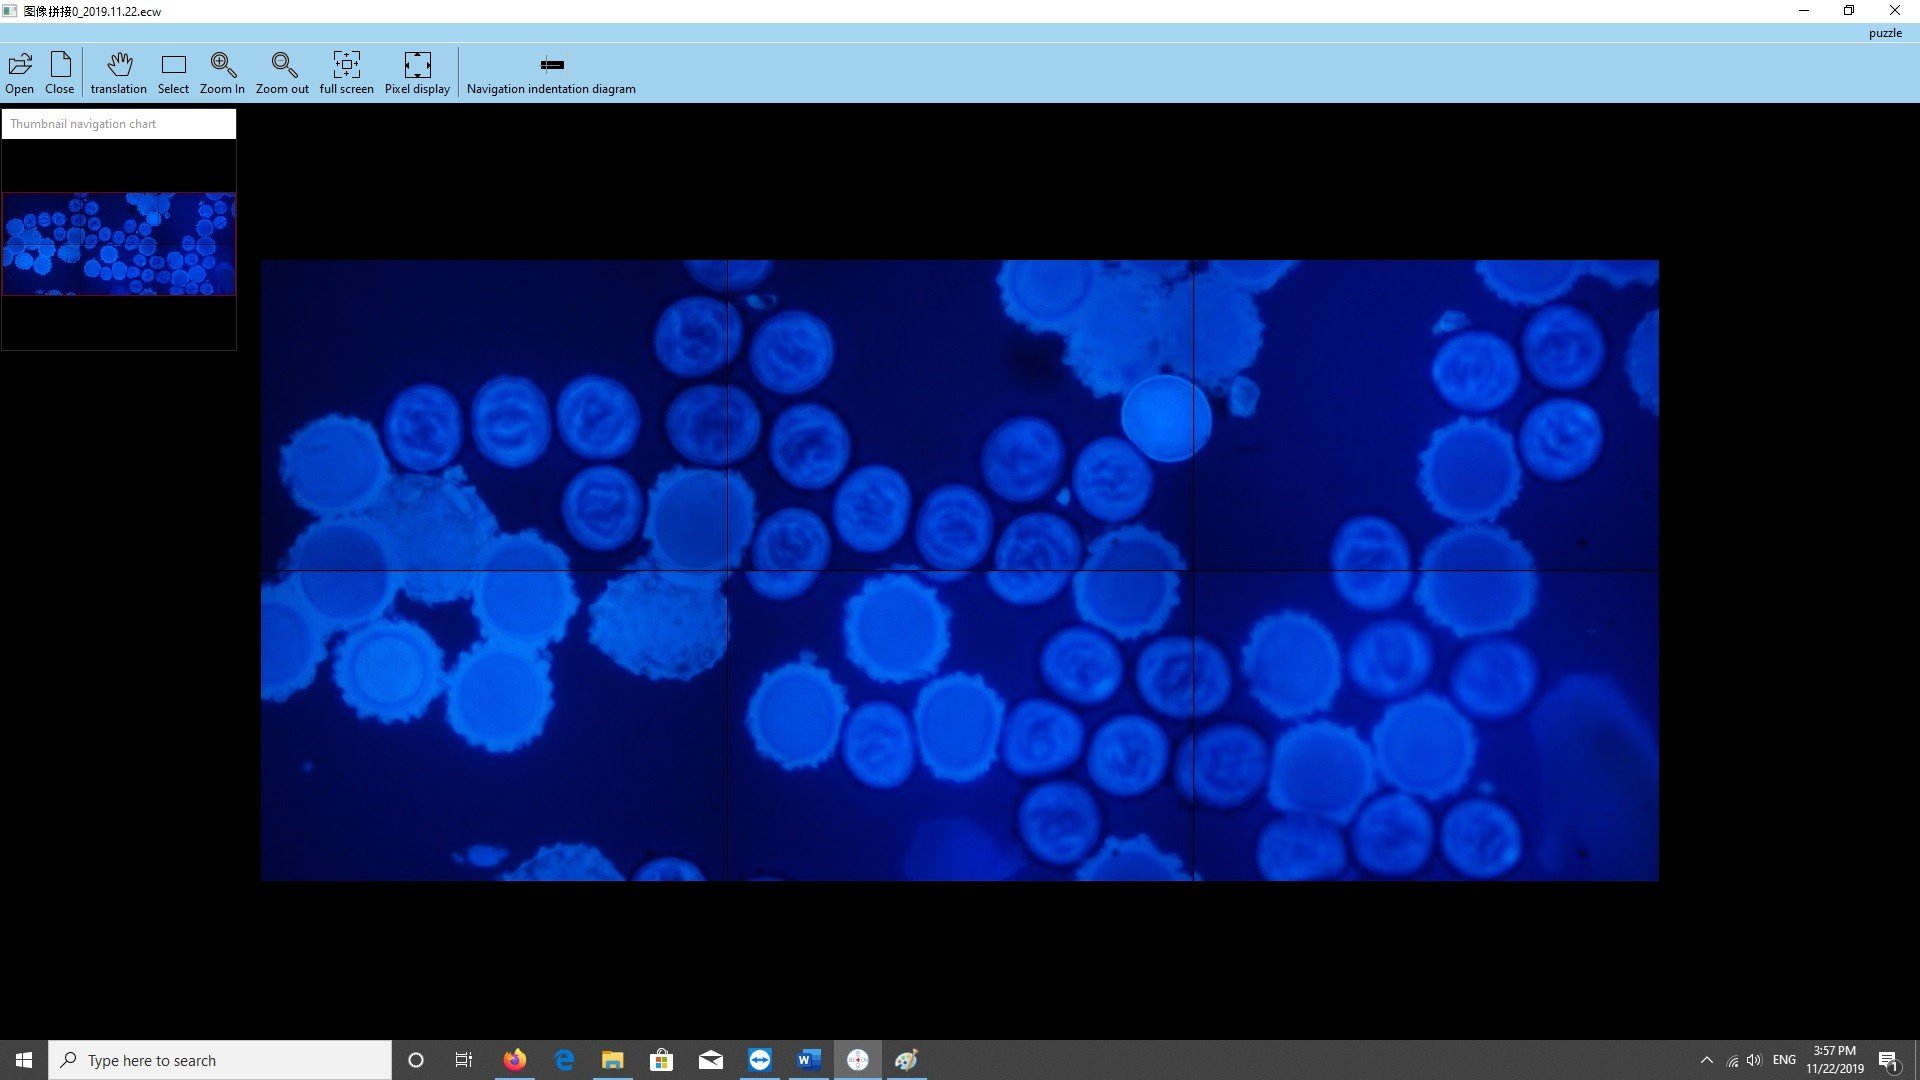1920x1080 pixels.
Task: Click the thumbnail navigation preview image
Action: (x=119, y=244)
